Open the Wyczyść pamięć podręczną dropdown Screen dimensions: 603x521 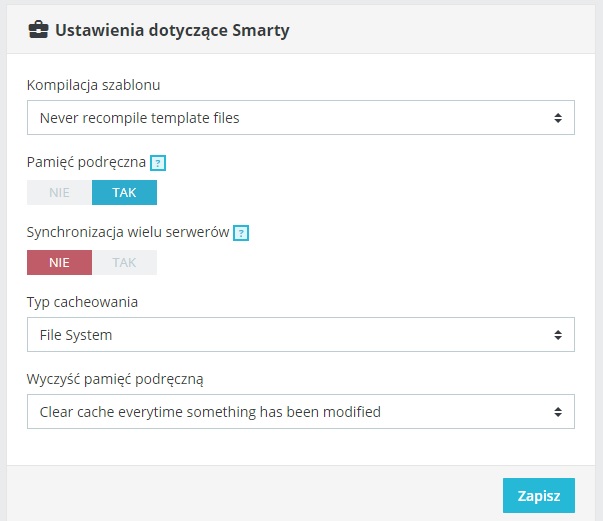(x=301, y=411)
